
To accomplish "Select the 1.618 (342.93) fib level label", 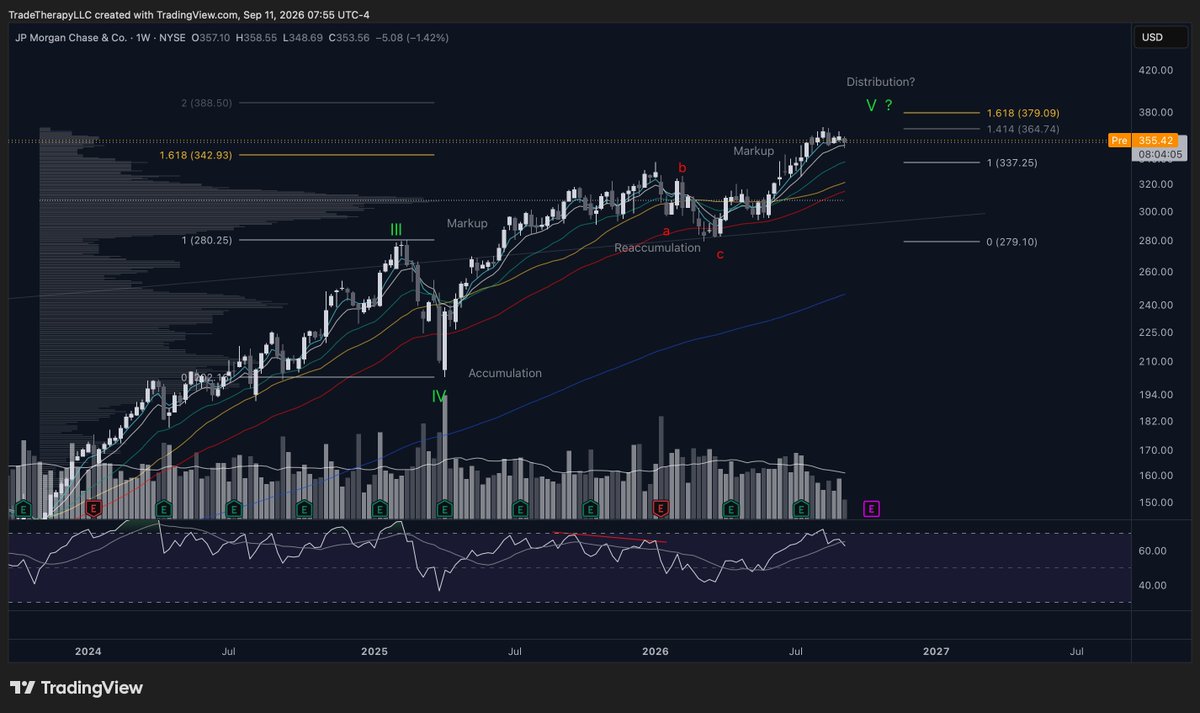I will click(195, 155).
